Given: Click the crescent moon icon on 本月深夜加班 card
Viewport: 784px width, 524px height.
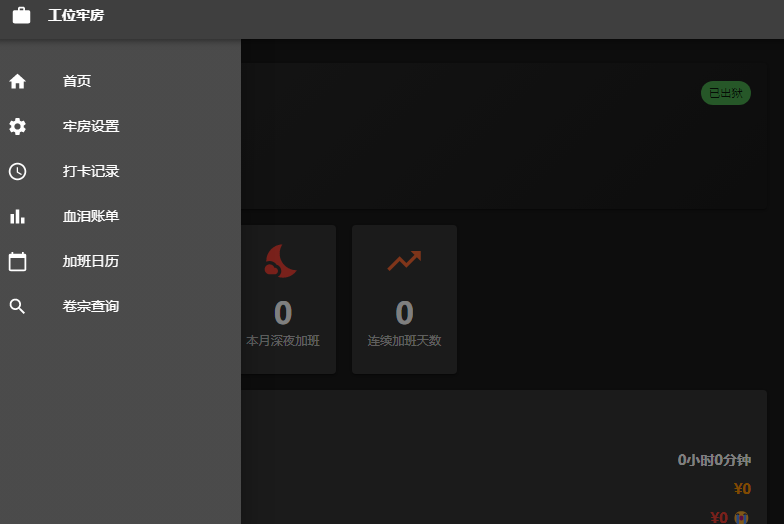Looking at the screenshot, I should pyautogui.click(x=280, y=261).
